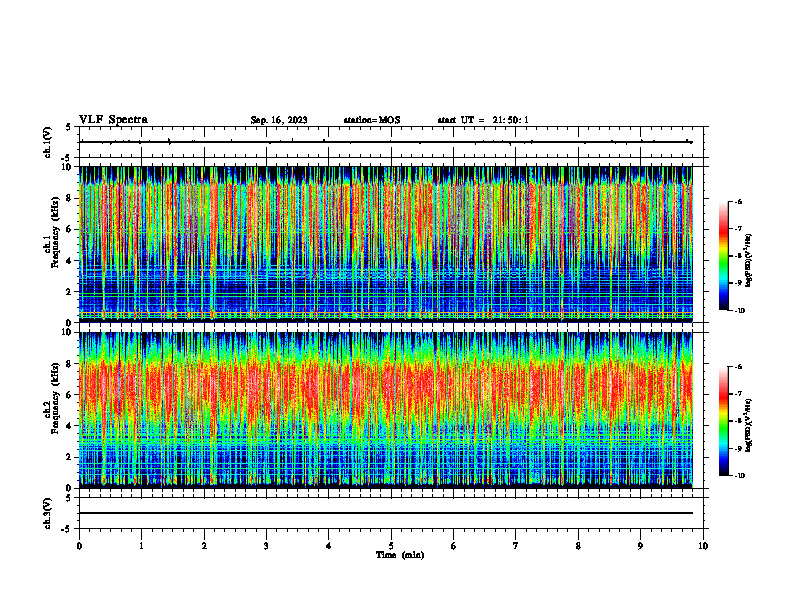Click the ch.3 flat voltage trace

coord(386,513)
